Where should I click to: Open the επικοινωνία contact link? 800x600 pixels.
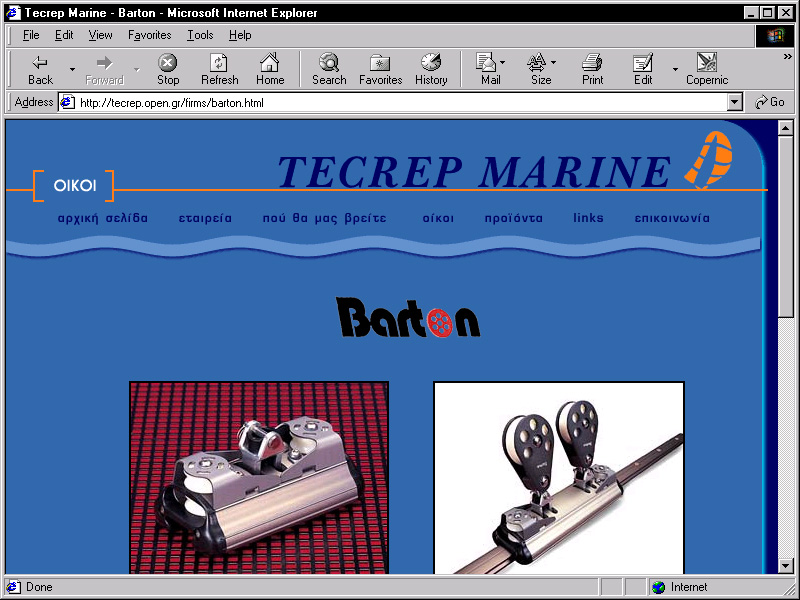tap(672, 218)
